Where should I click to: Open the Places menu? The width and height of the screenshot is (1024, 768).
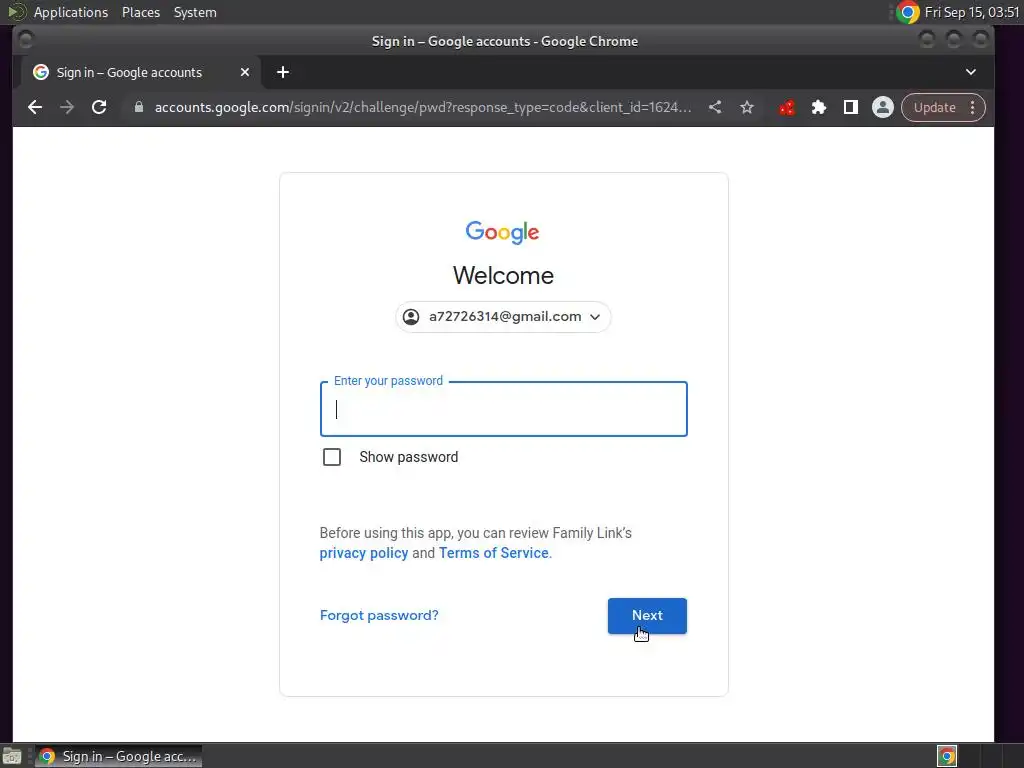click(141, 12)
